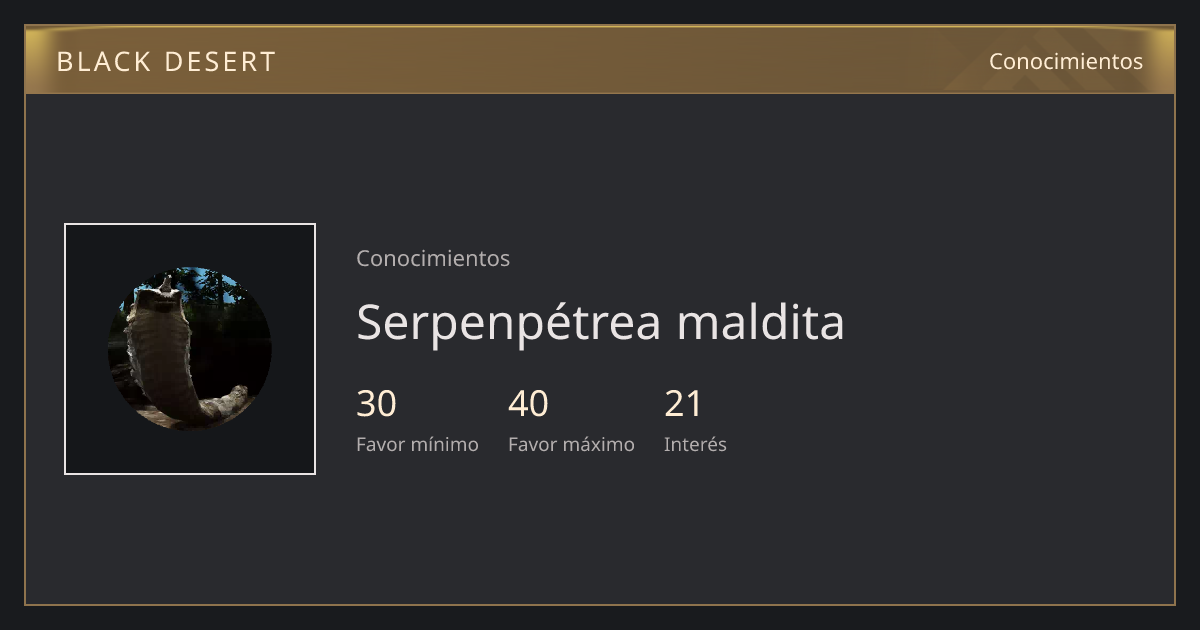
Task: Click the golden header banner
Action: [x=600, y=61]
